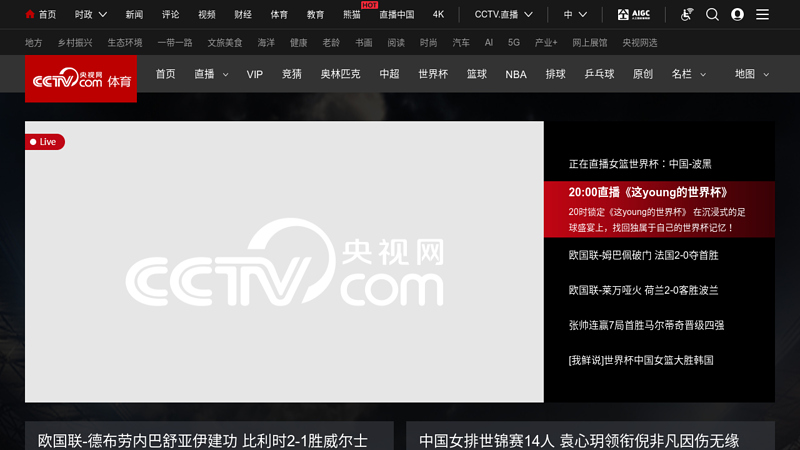Select the VIP tab

click(255, 74)
